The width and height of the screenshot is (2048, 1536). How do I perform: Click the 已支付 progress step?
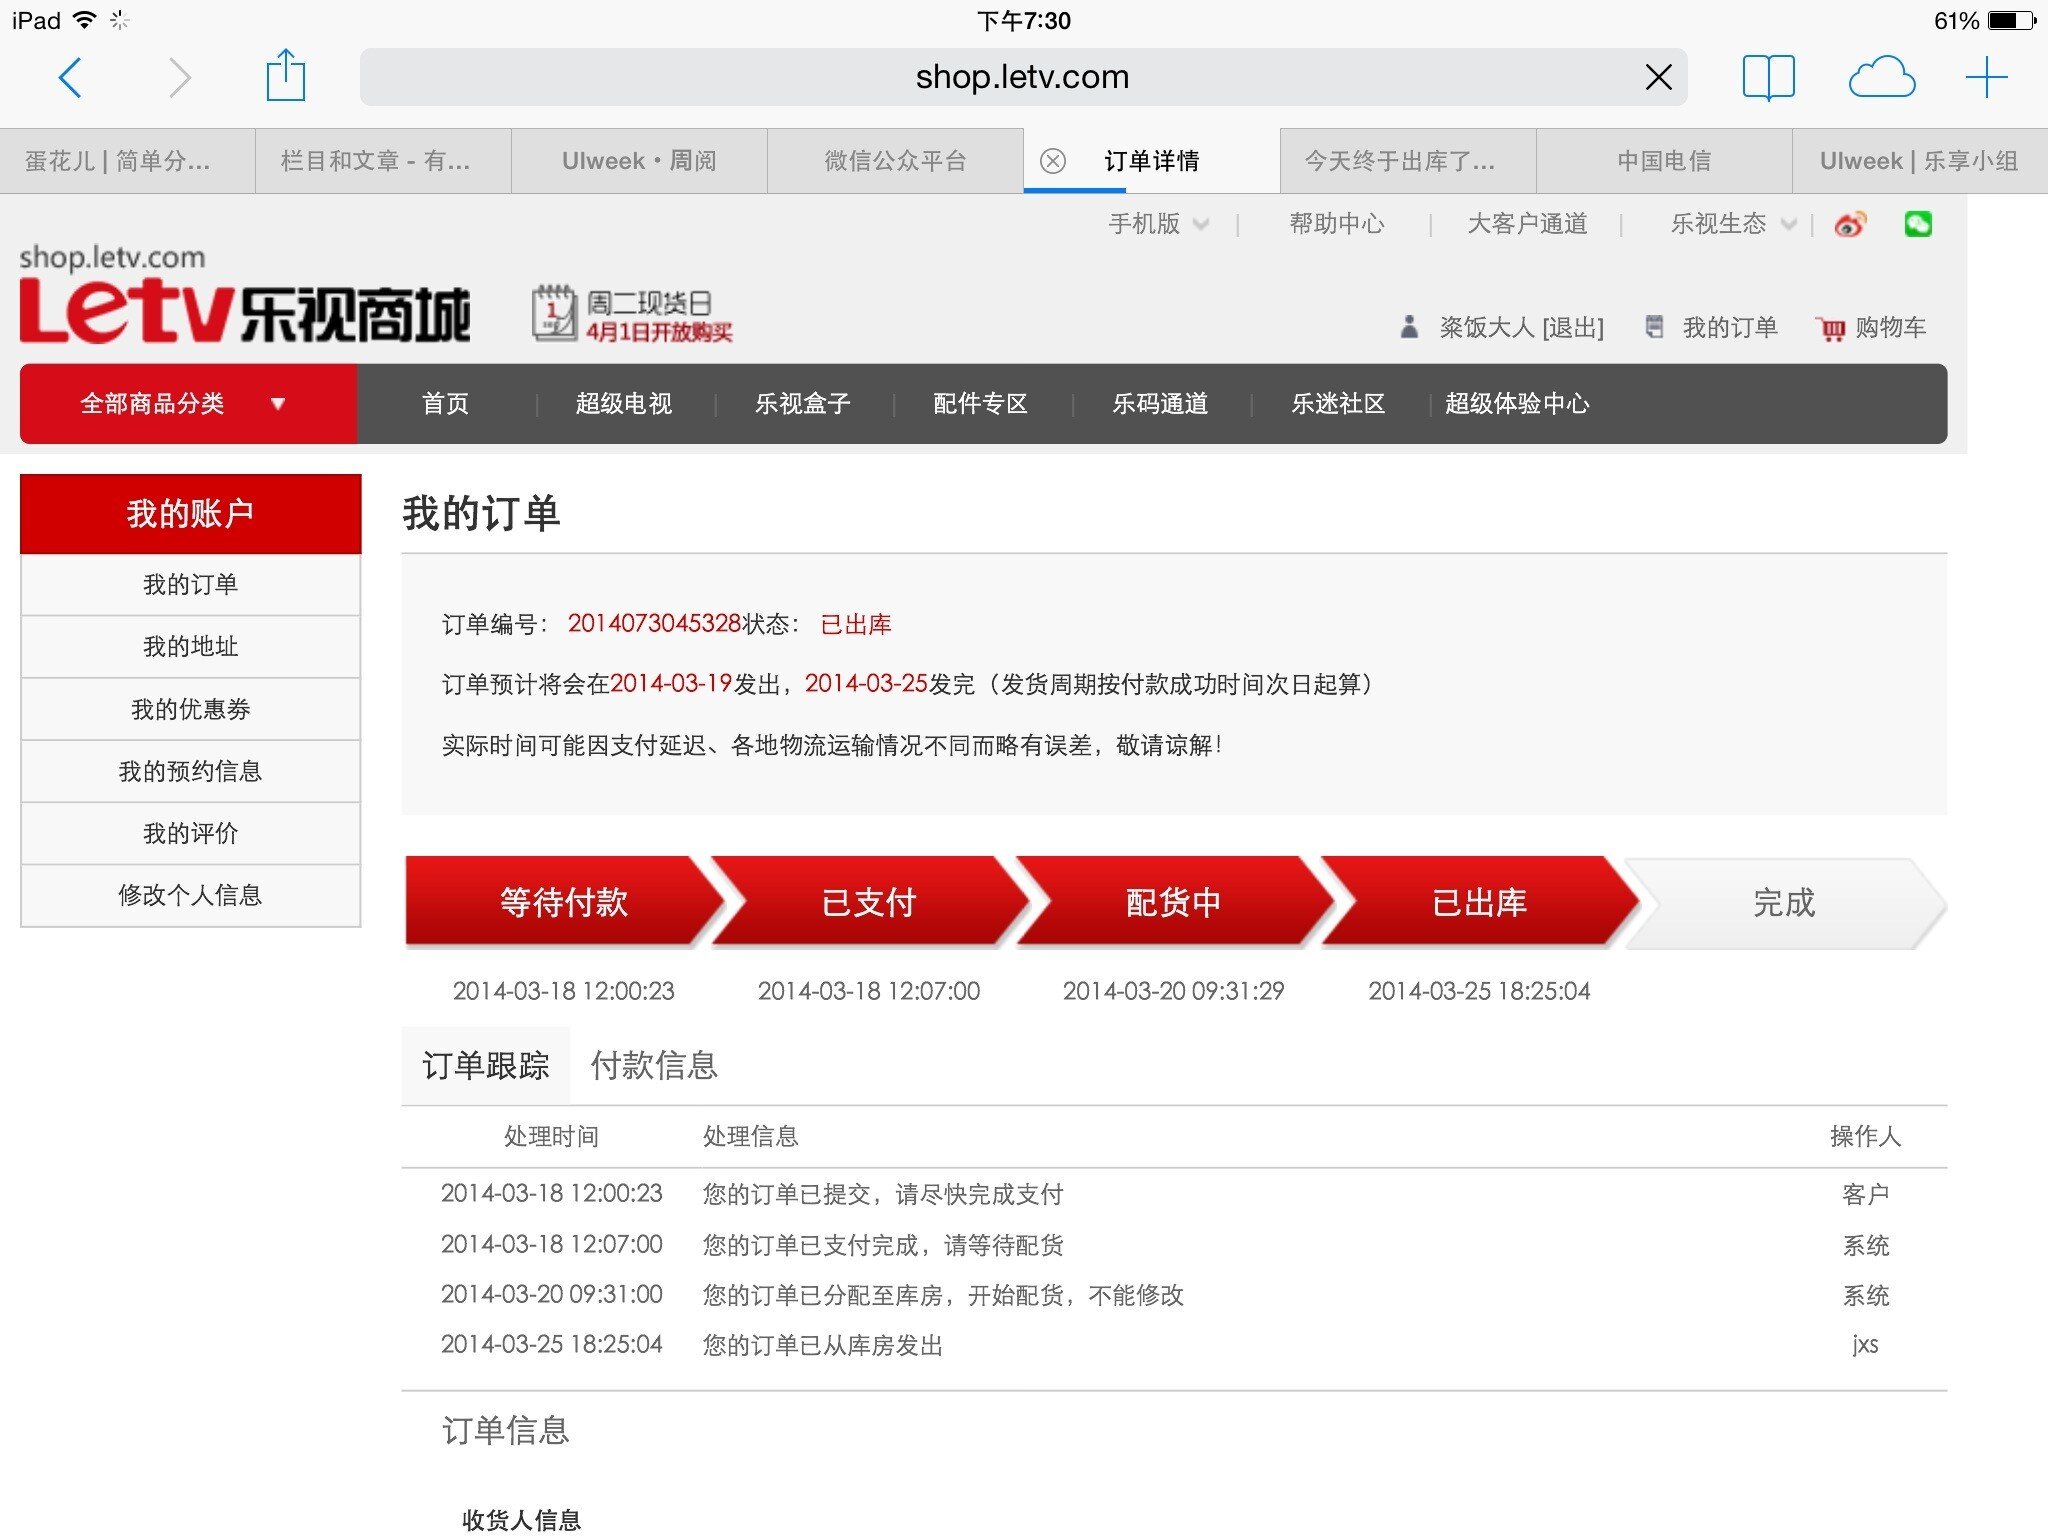tap(868, 902)
